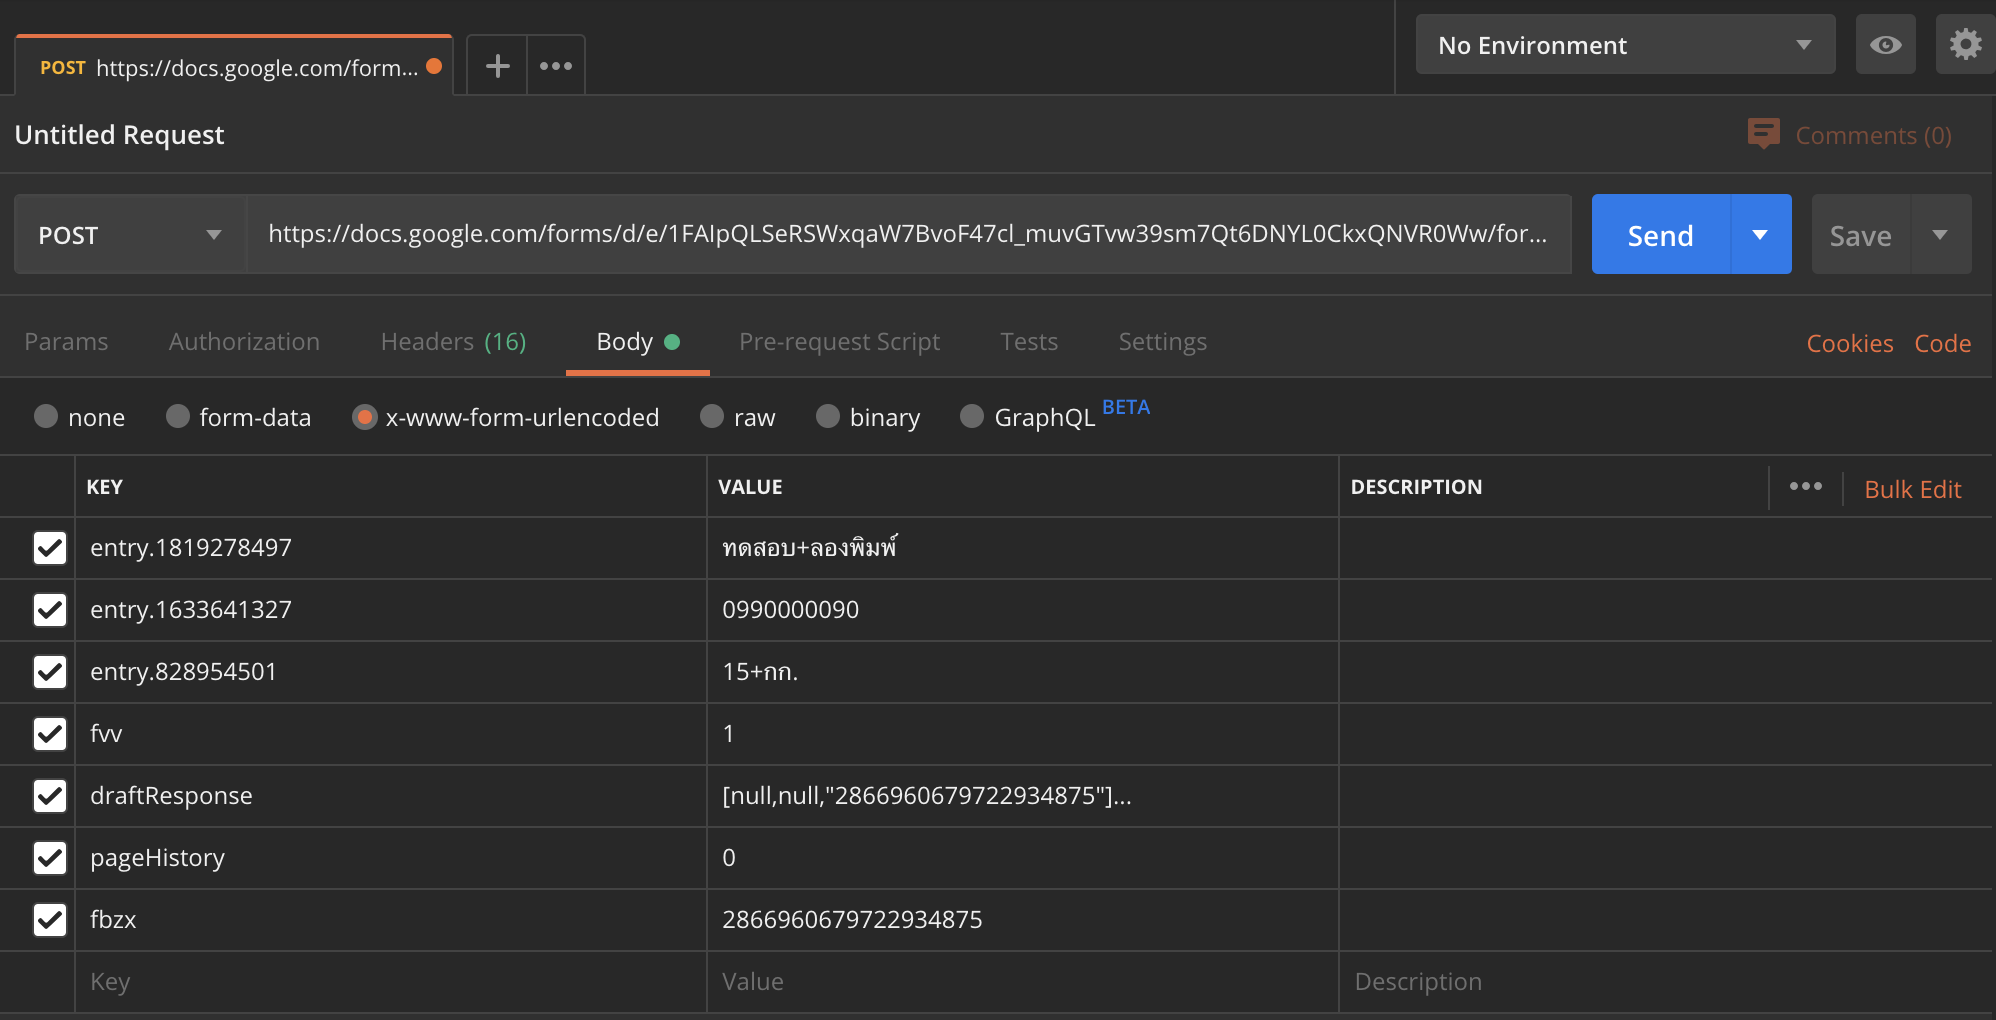Close the unsaved POST request tab dot
The width and height of the screenshot is (1996, 1020).
[434, 66]
